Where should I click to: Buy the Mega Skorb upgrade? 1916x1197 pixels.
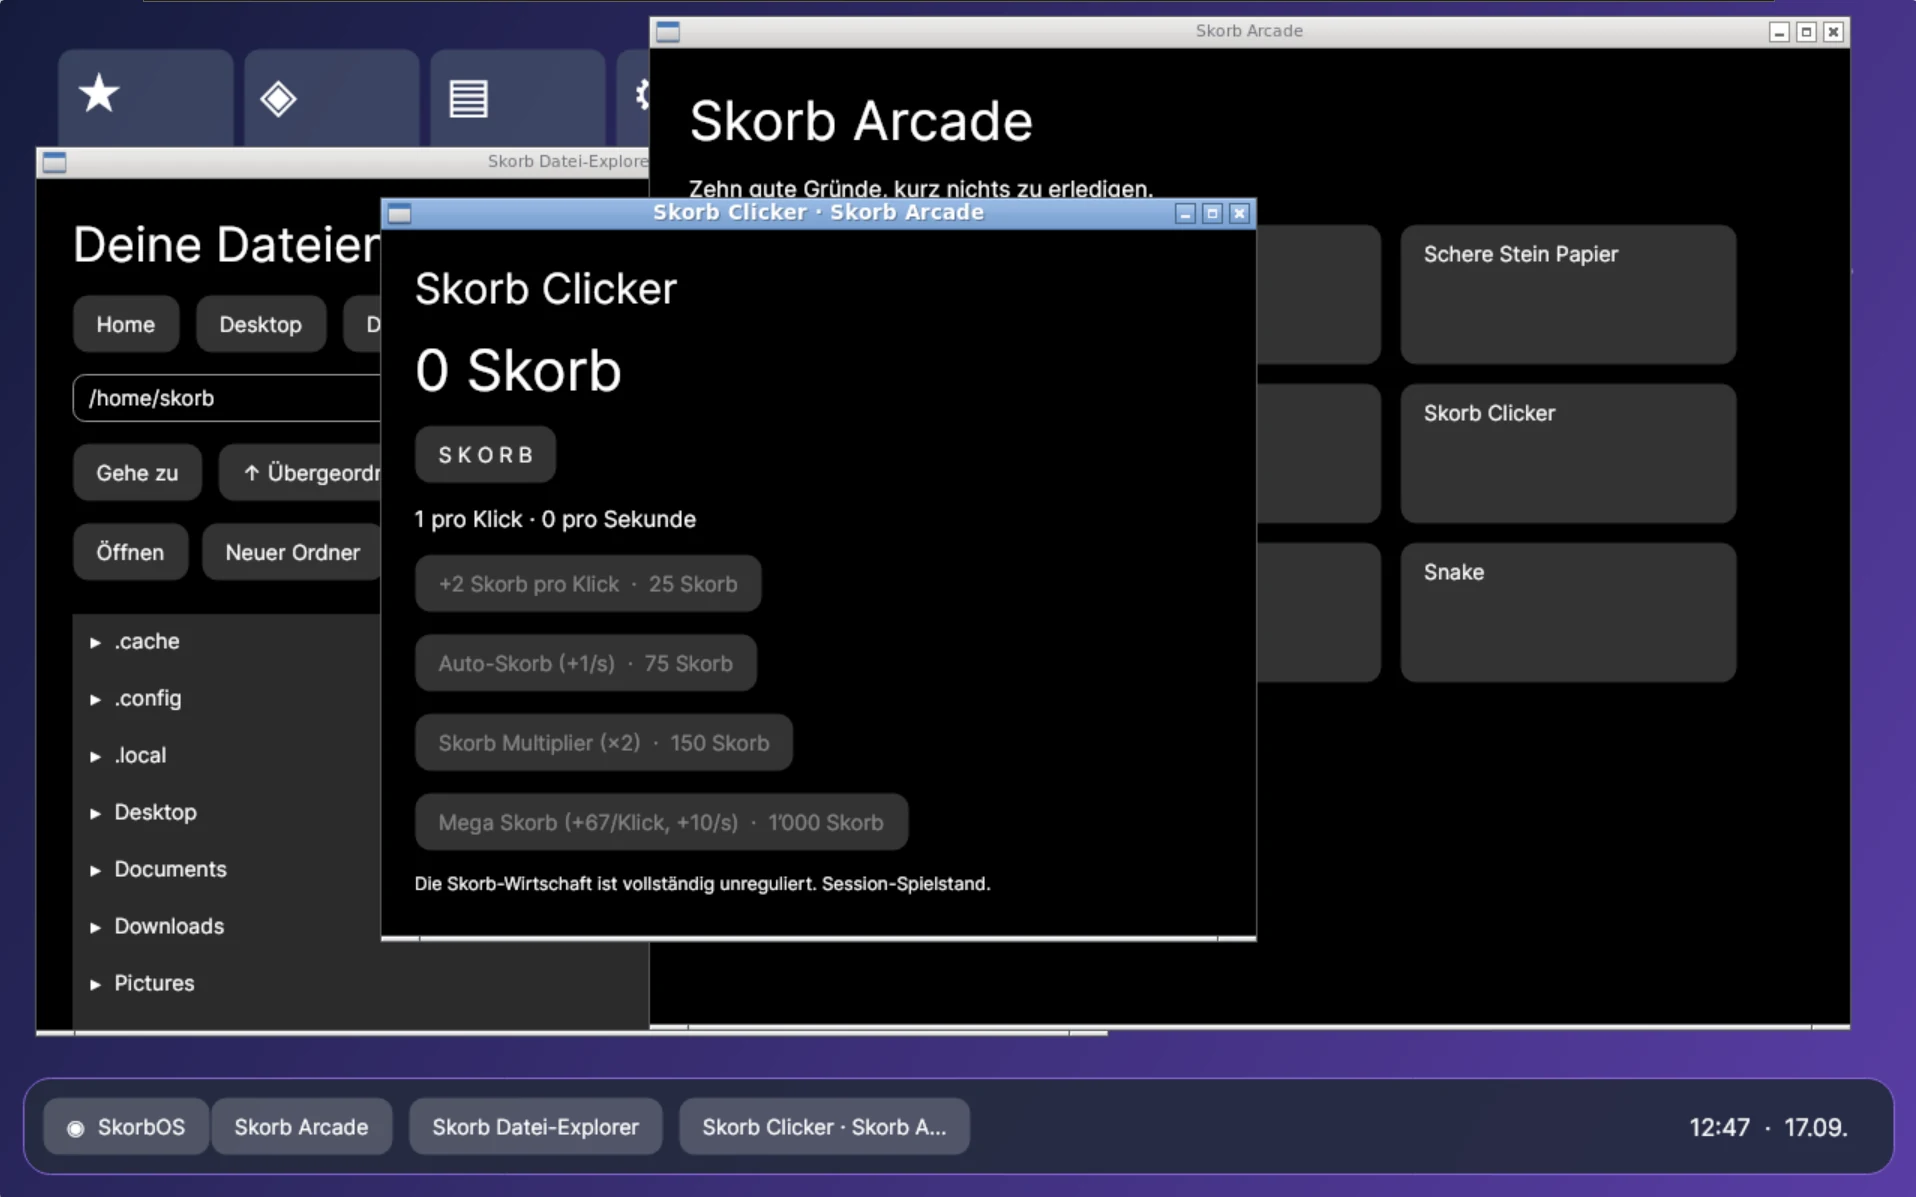(661, 822)
